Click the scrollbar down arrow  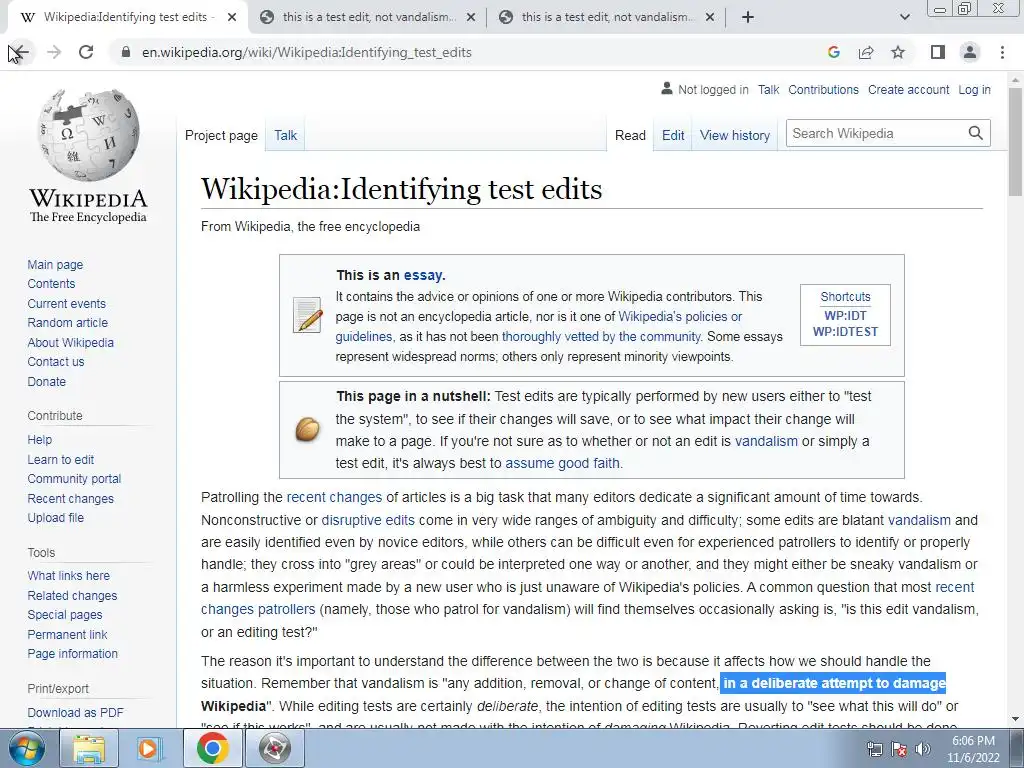click(x=1015, y=719)
